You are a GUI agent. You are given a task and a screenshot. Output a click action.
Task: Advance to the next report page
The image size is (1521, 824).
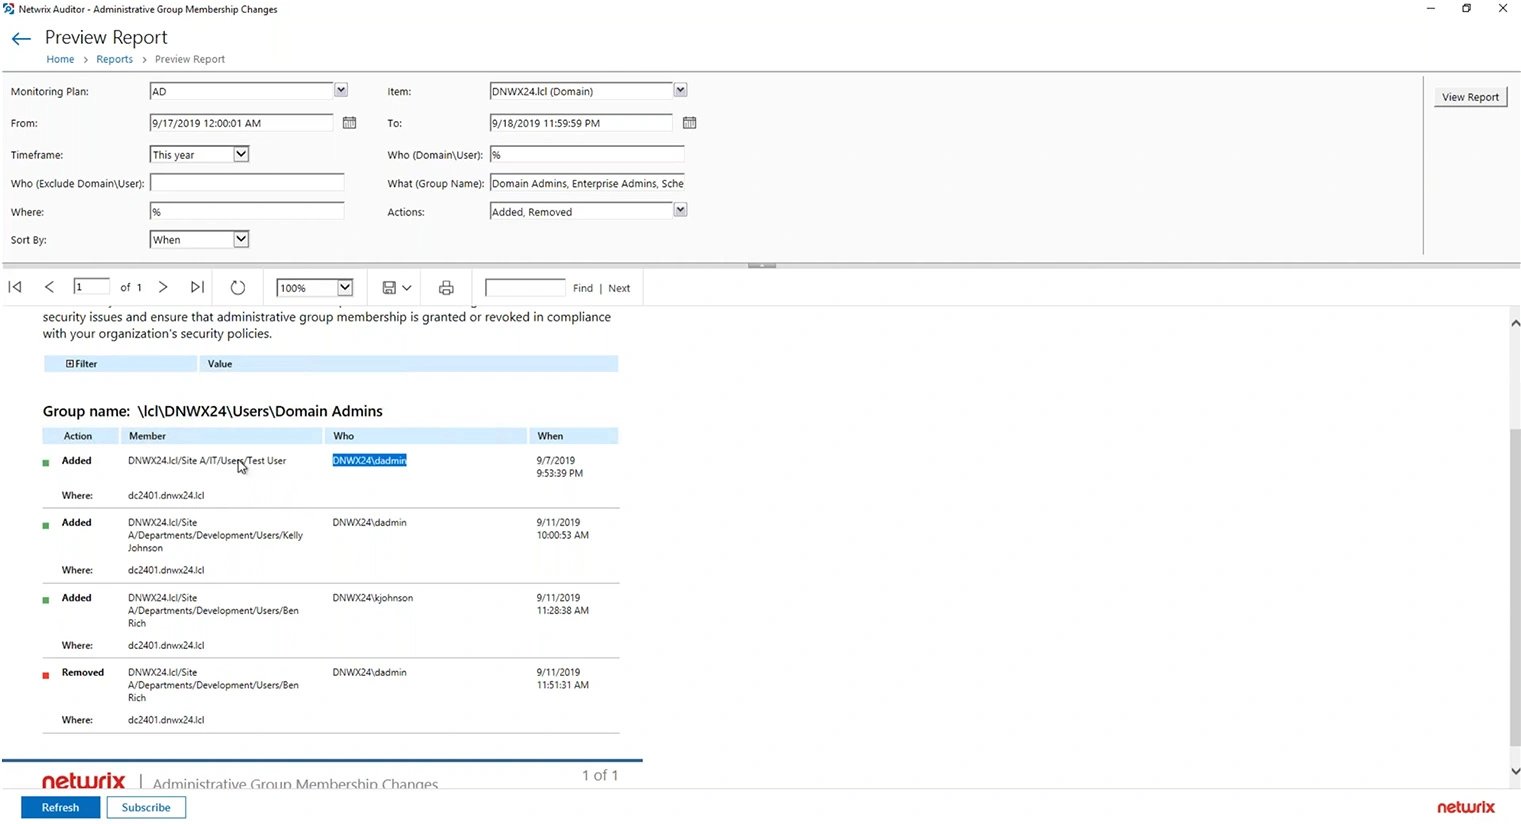coord(163,287)
